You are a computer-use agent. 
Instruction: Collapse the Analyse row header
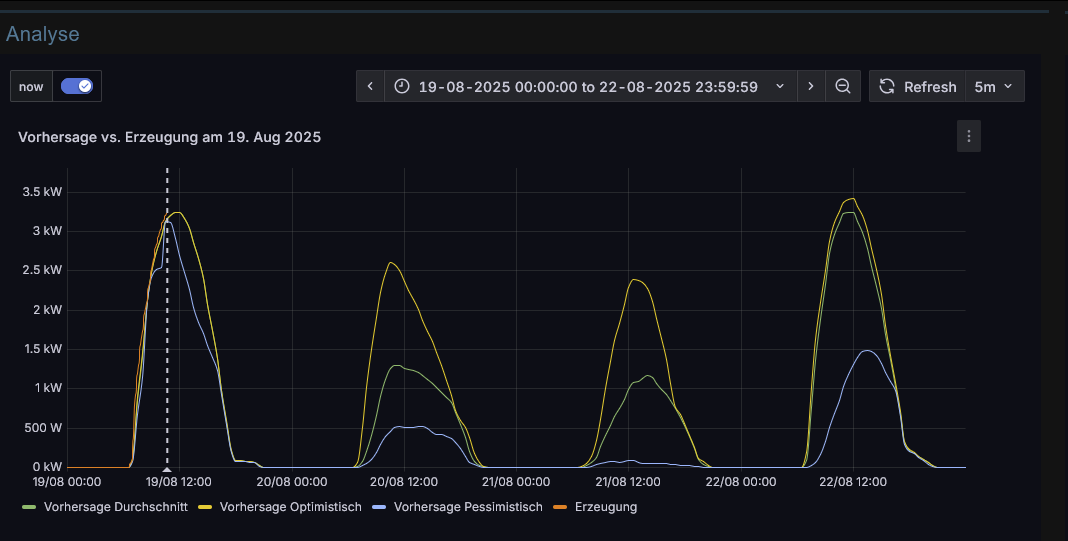coord(42,33)
